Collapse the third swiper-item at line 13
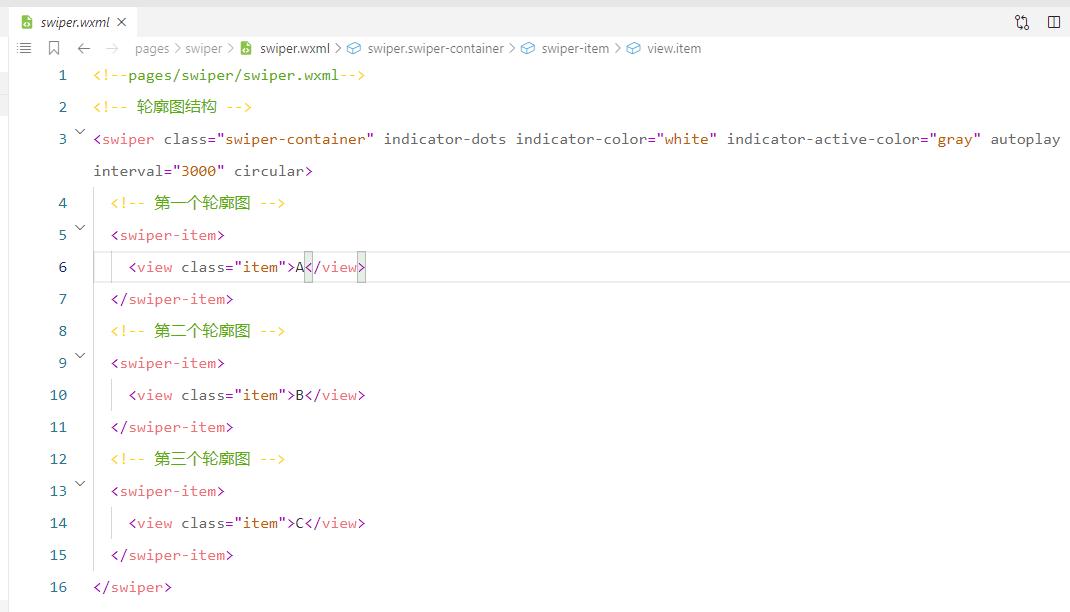 click(81, 484)
